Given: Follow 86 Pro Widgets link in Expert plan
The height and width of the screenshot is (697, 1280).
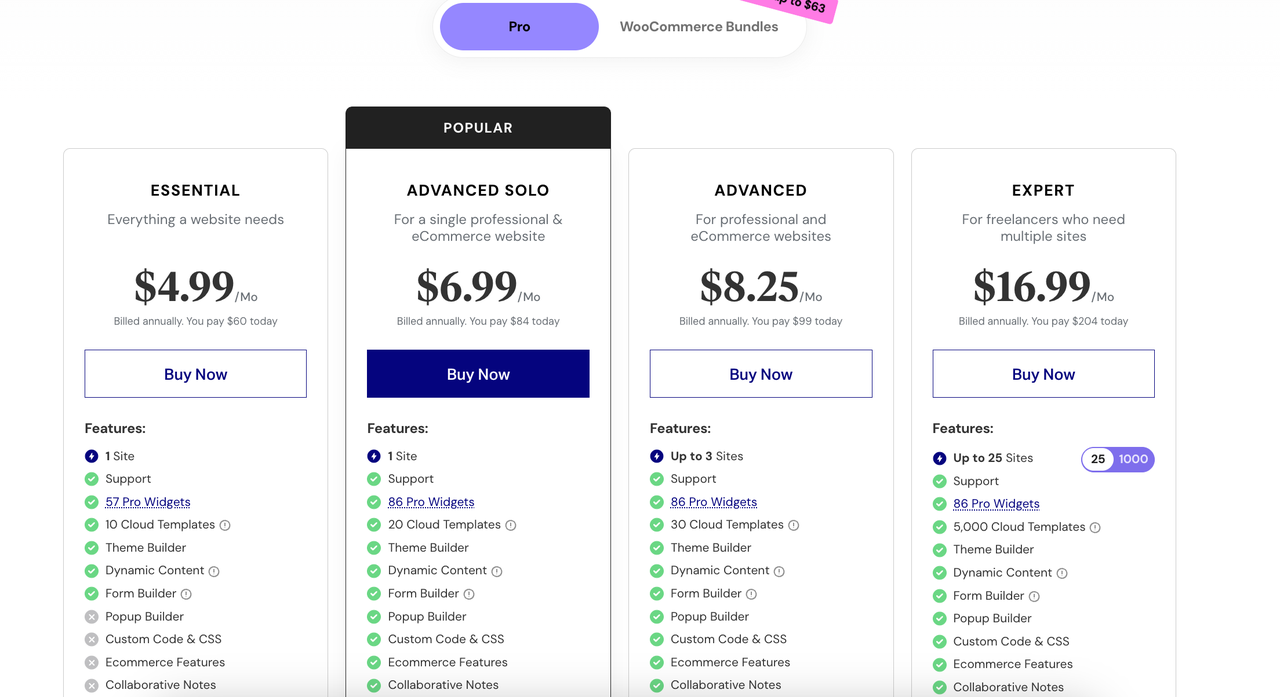Looking at the screenshot, I should click(996, 504).
